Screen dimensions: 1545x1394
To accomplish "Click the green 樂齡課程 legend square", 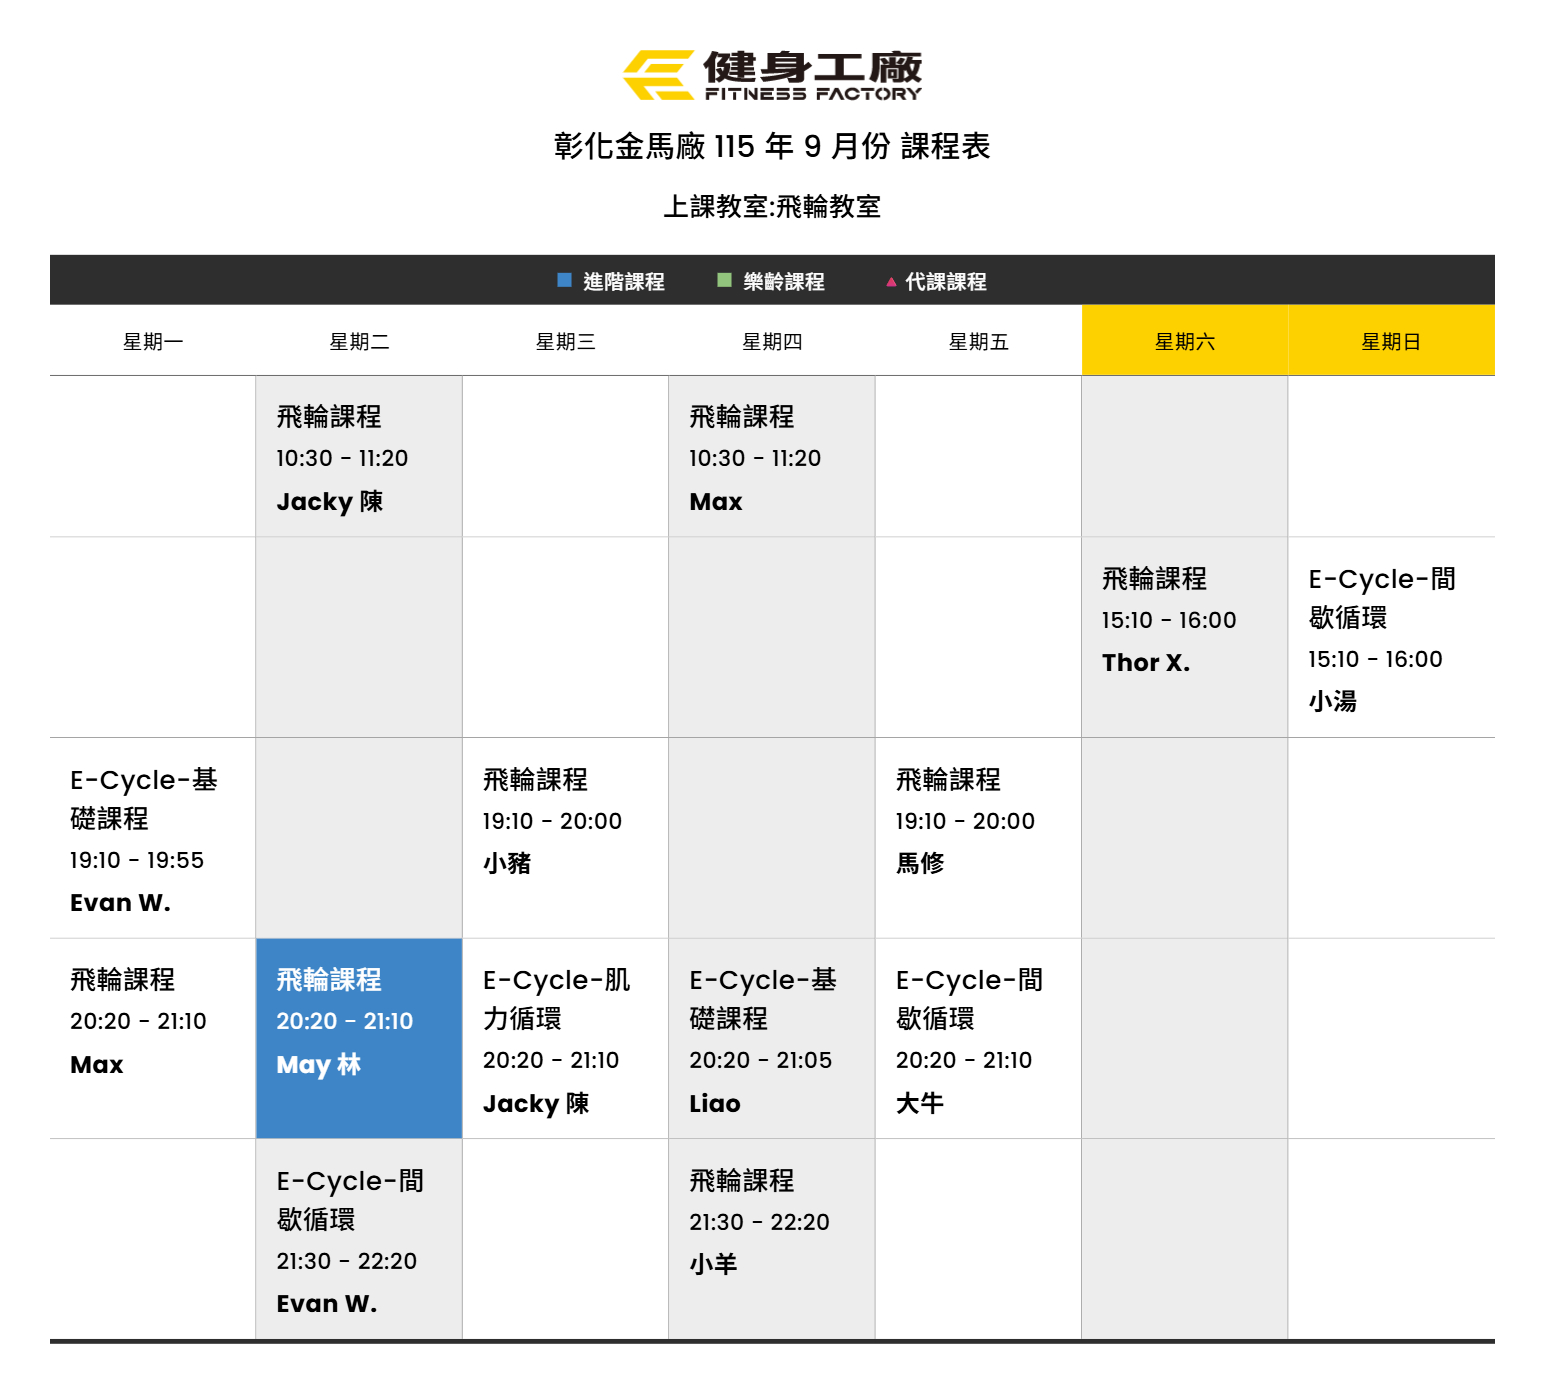I will pos(724,280).
